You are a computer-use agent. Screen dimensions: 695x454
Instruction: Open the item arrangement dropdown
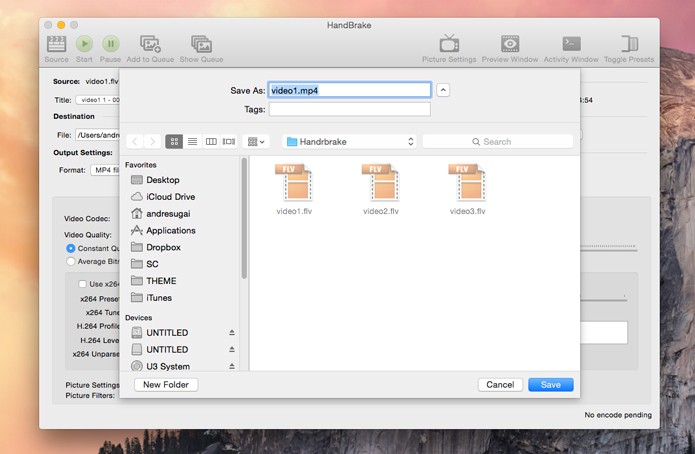point(256,141)
